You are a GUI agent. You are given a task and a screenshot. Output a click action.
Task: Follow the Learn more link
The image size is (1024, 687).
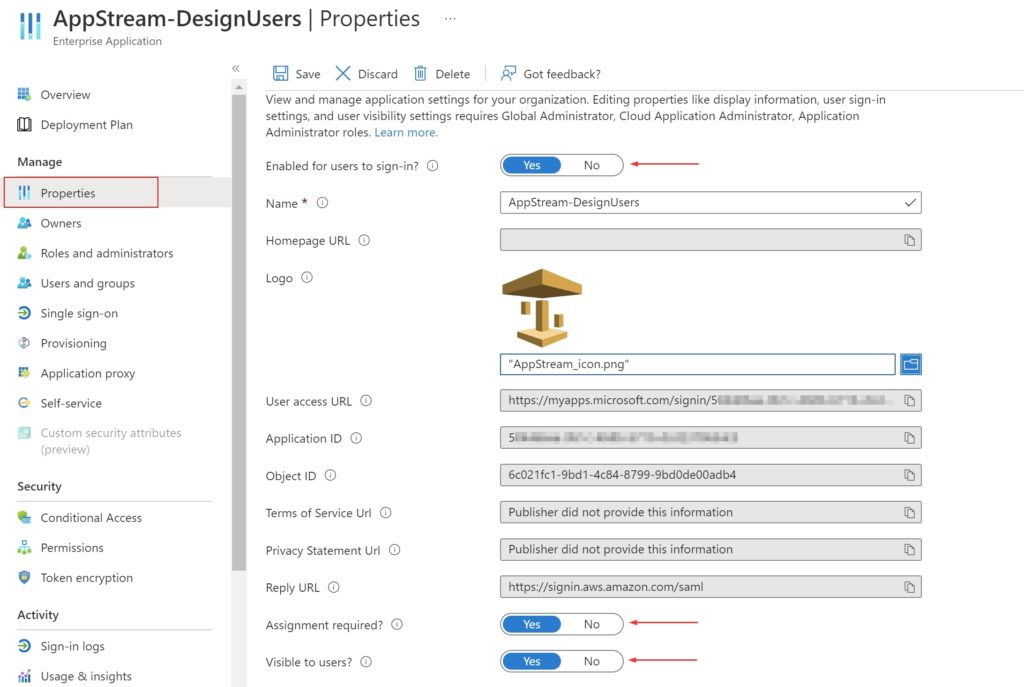click(x=406, y=133)
